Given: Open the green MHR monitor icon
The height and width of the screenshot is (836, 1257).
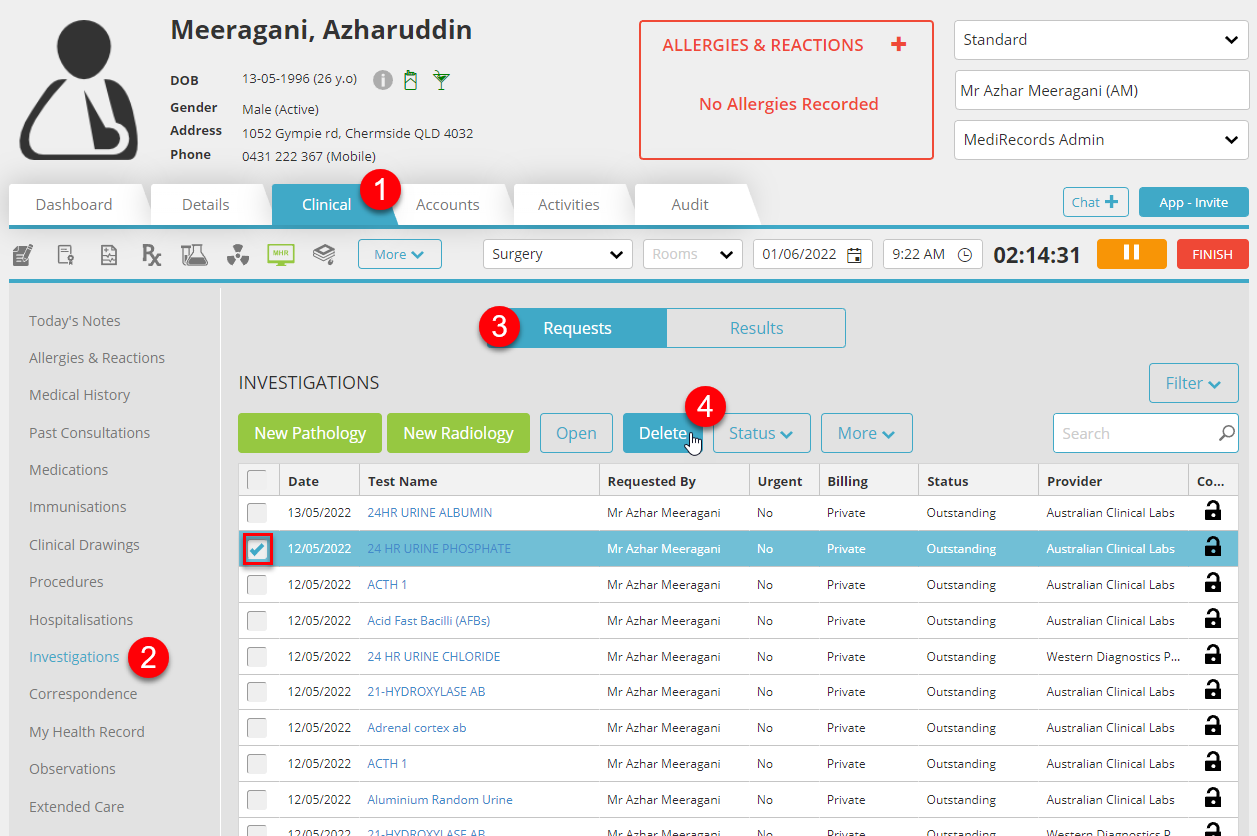Looking at the screenshot, I should (x=280, y=254).
